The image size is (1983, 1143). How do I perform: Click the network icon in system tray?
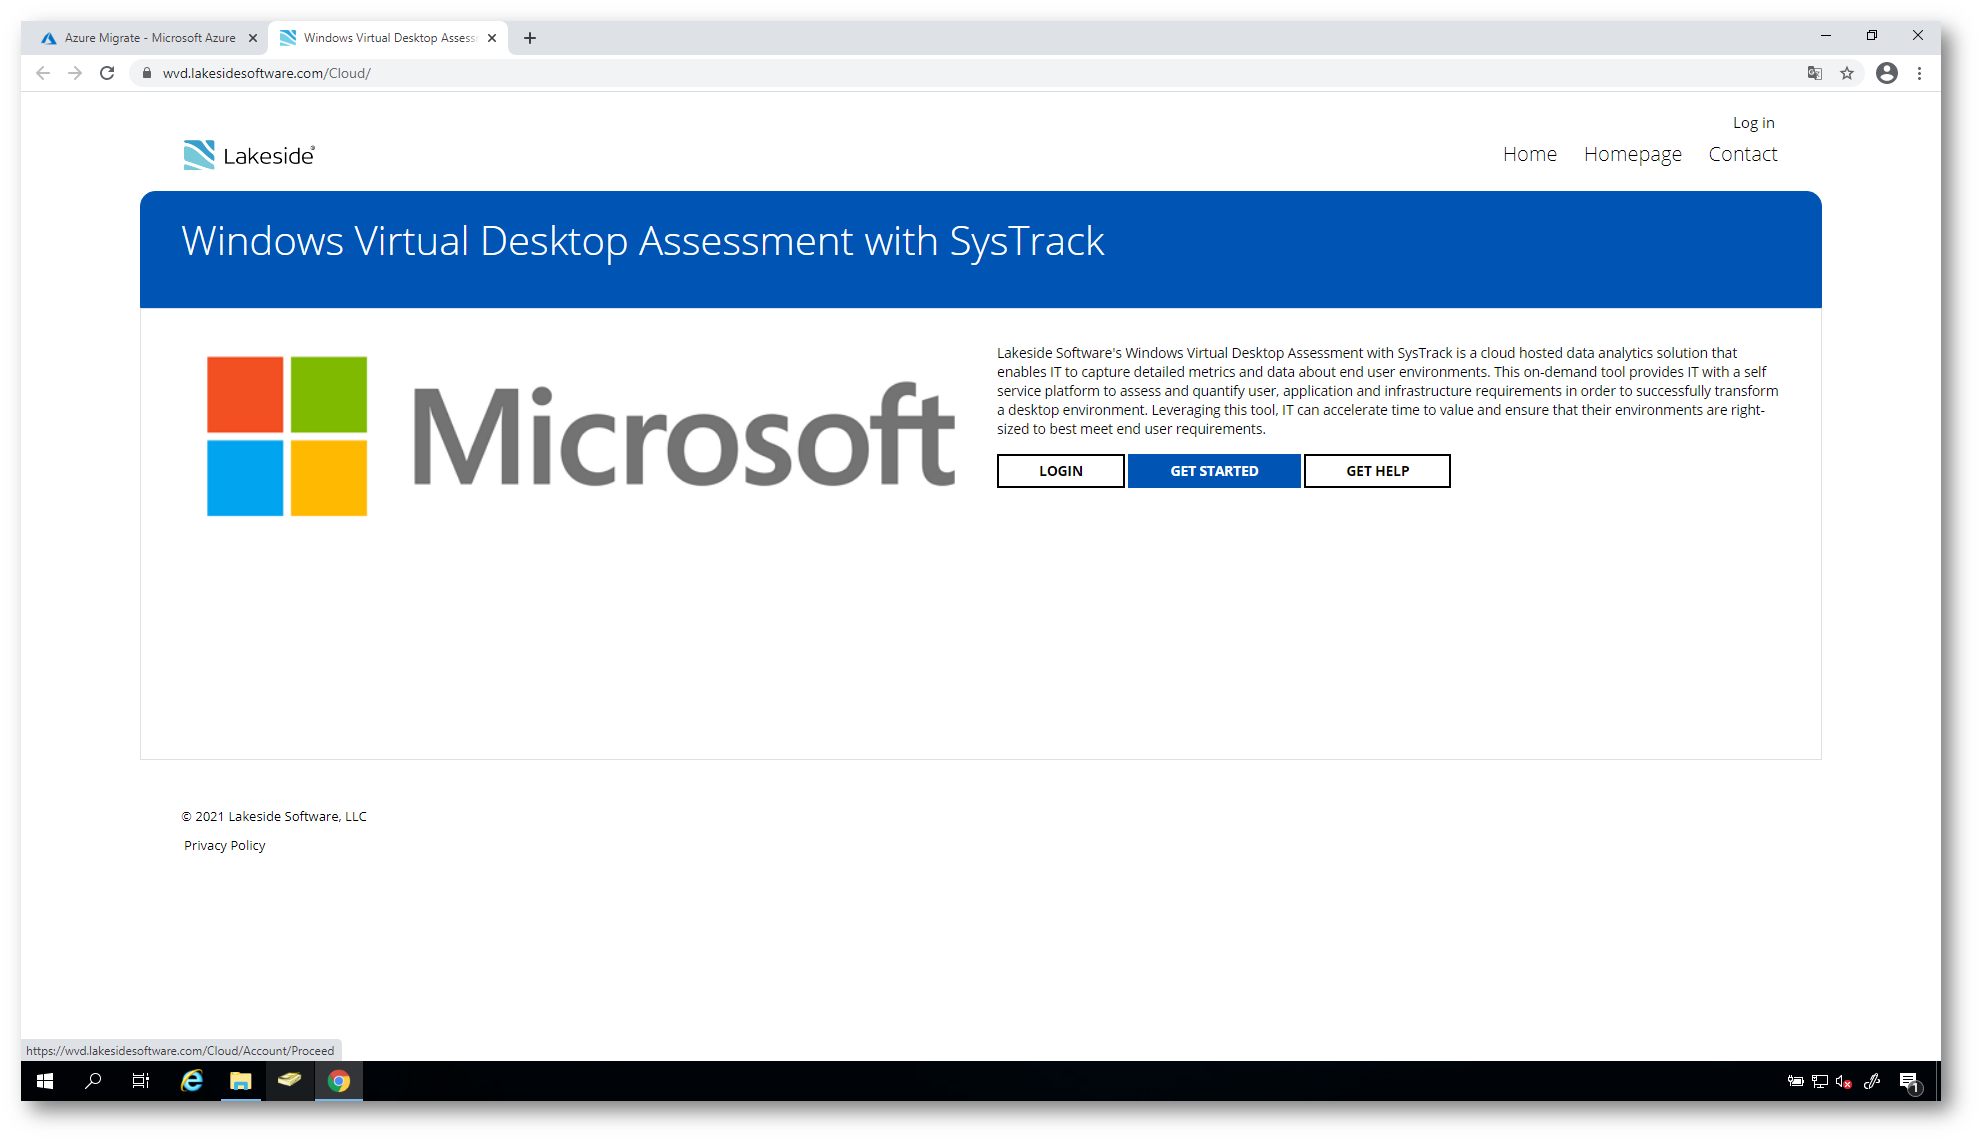pos(1820,1081)
